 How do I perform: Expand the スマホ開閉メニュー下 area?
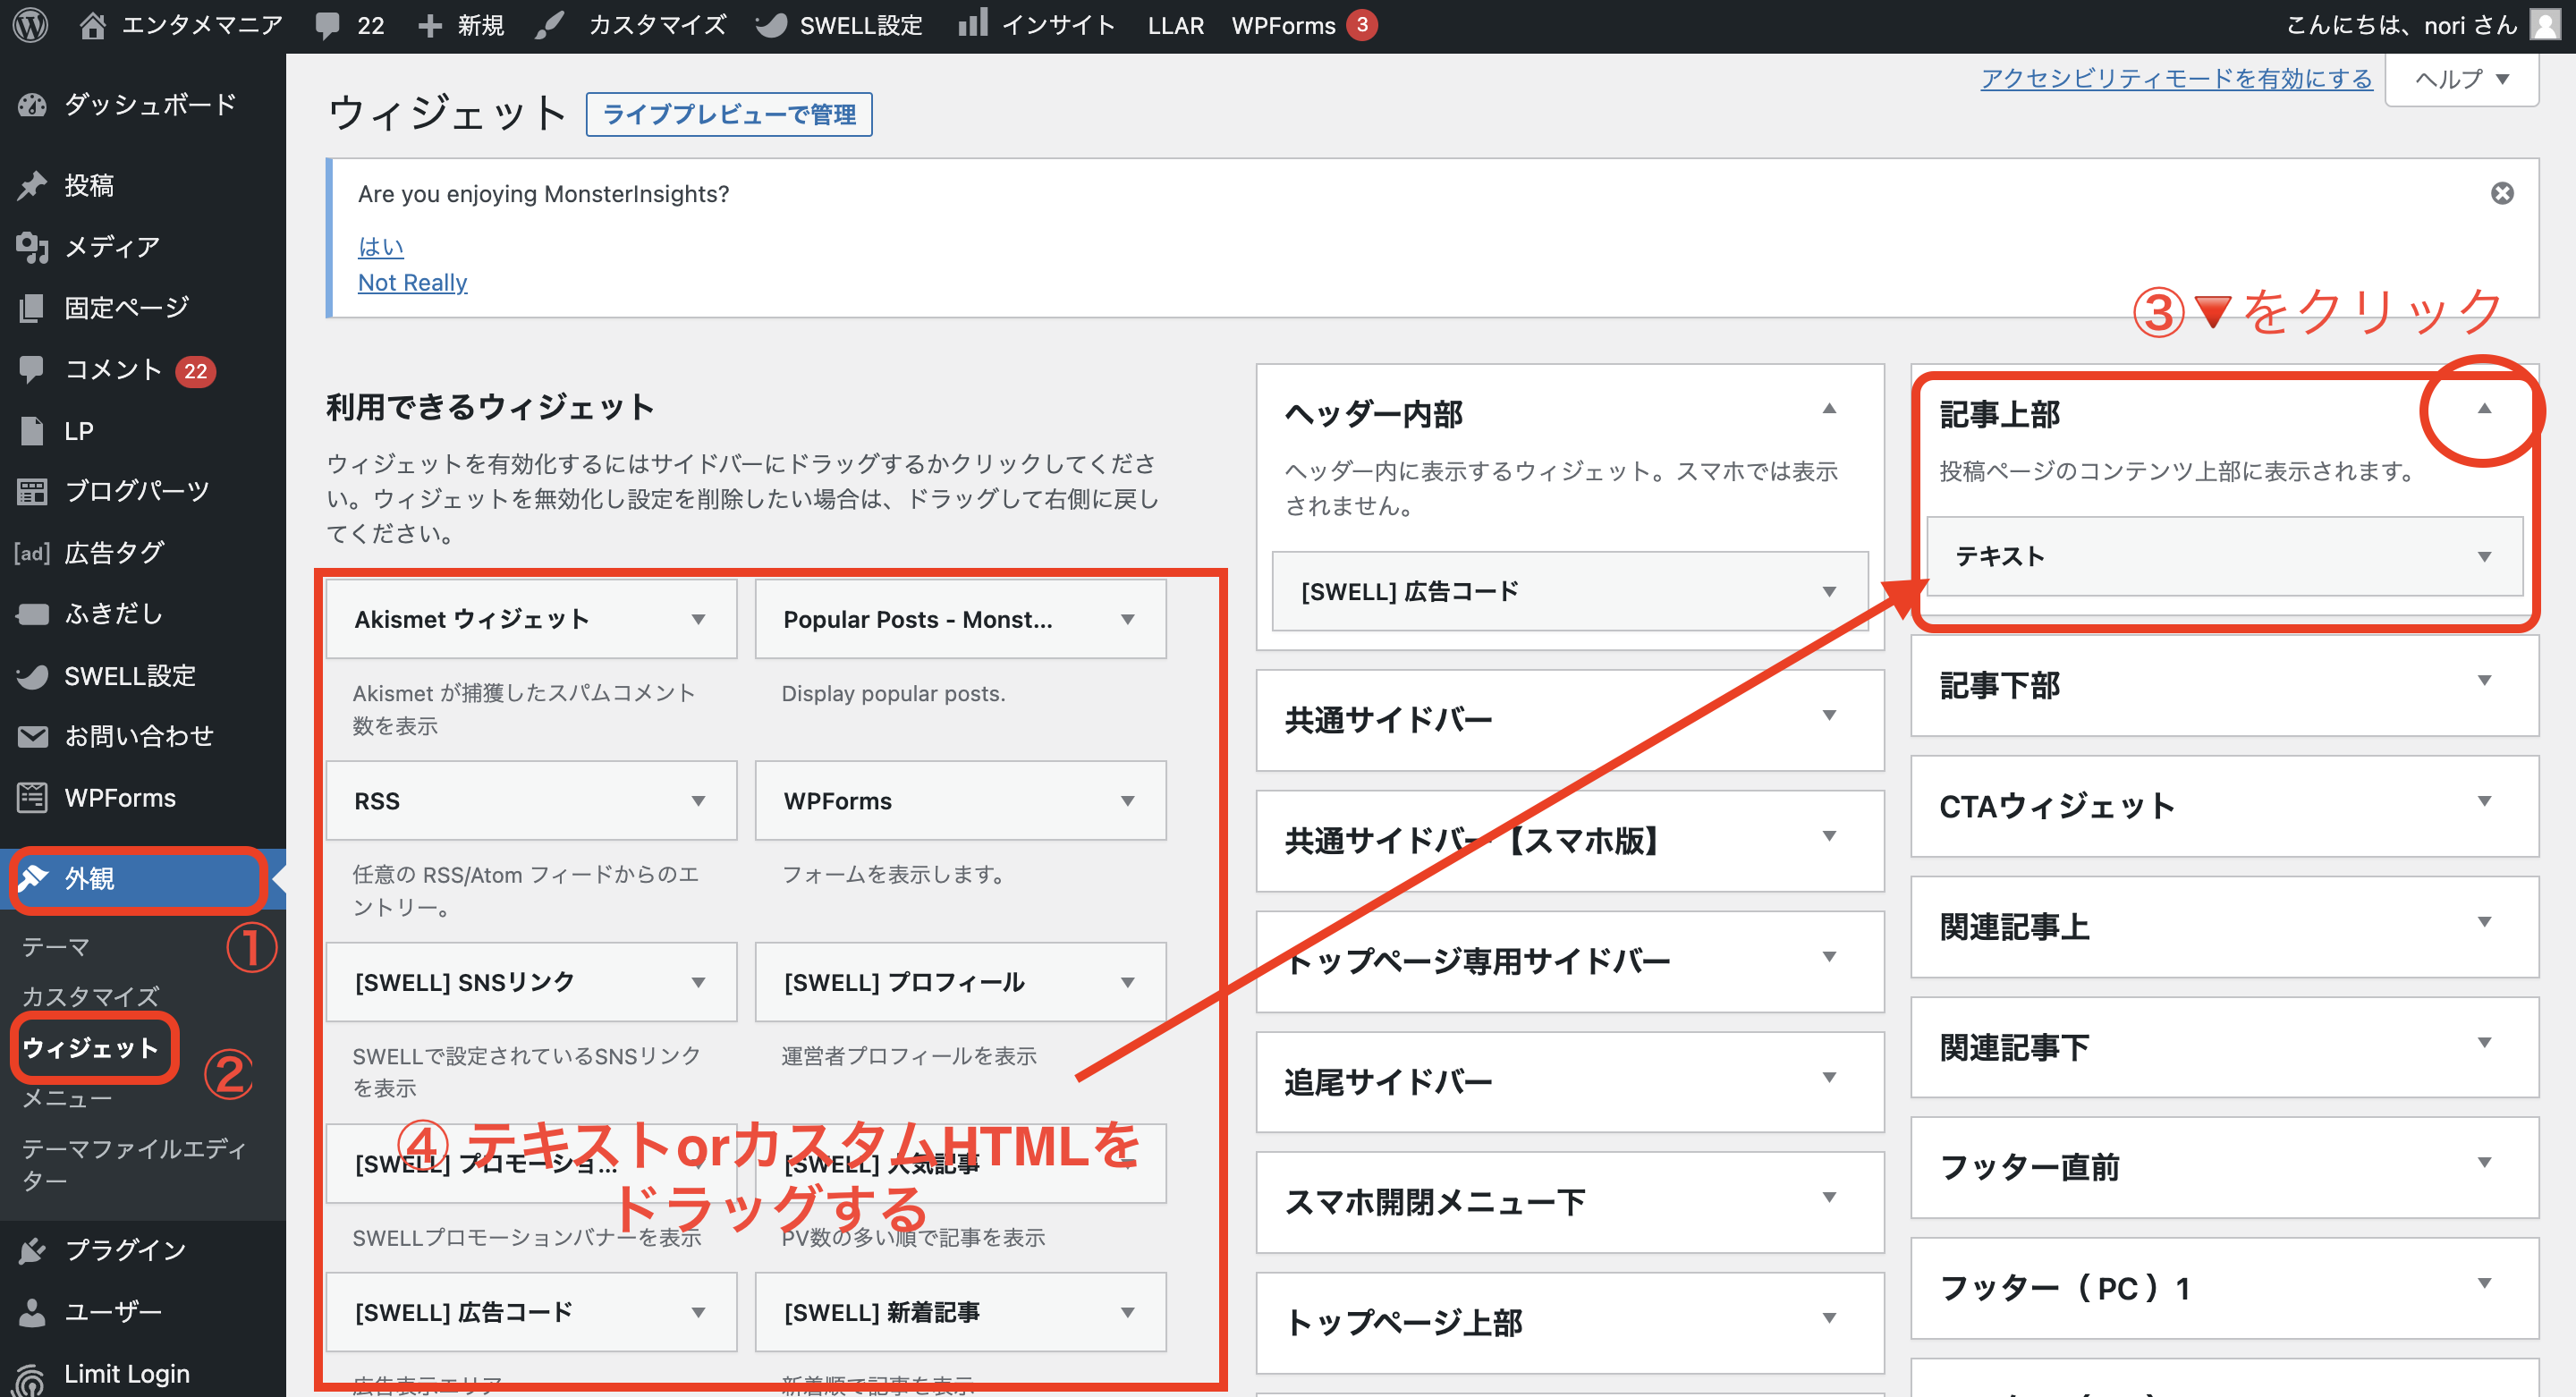[x=1829, y=1198]
